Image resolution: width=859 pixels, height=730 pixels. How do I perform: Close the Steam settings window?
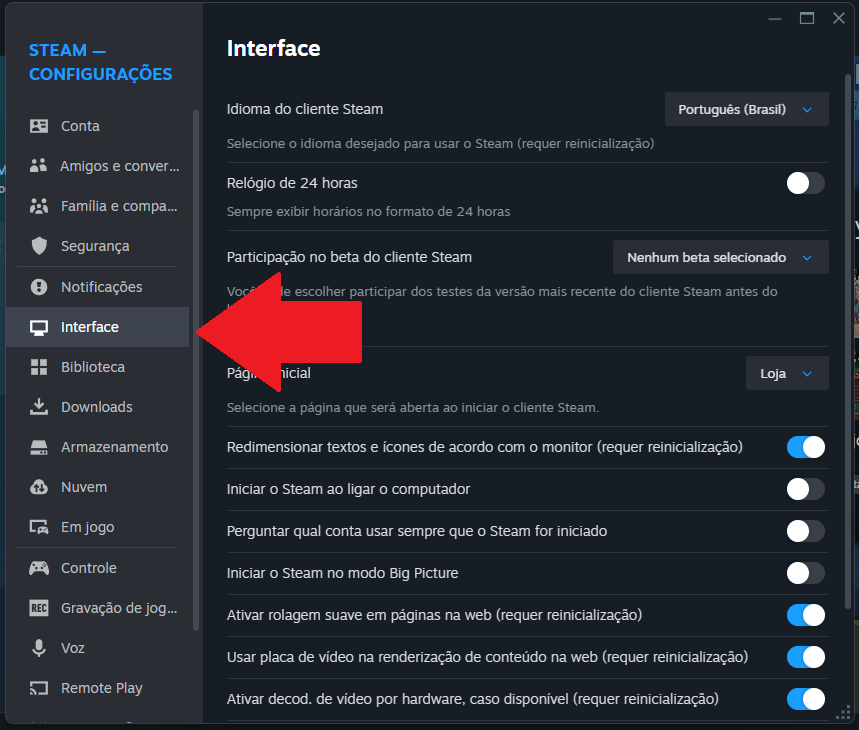pos(839,18)
